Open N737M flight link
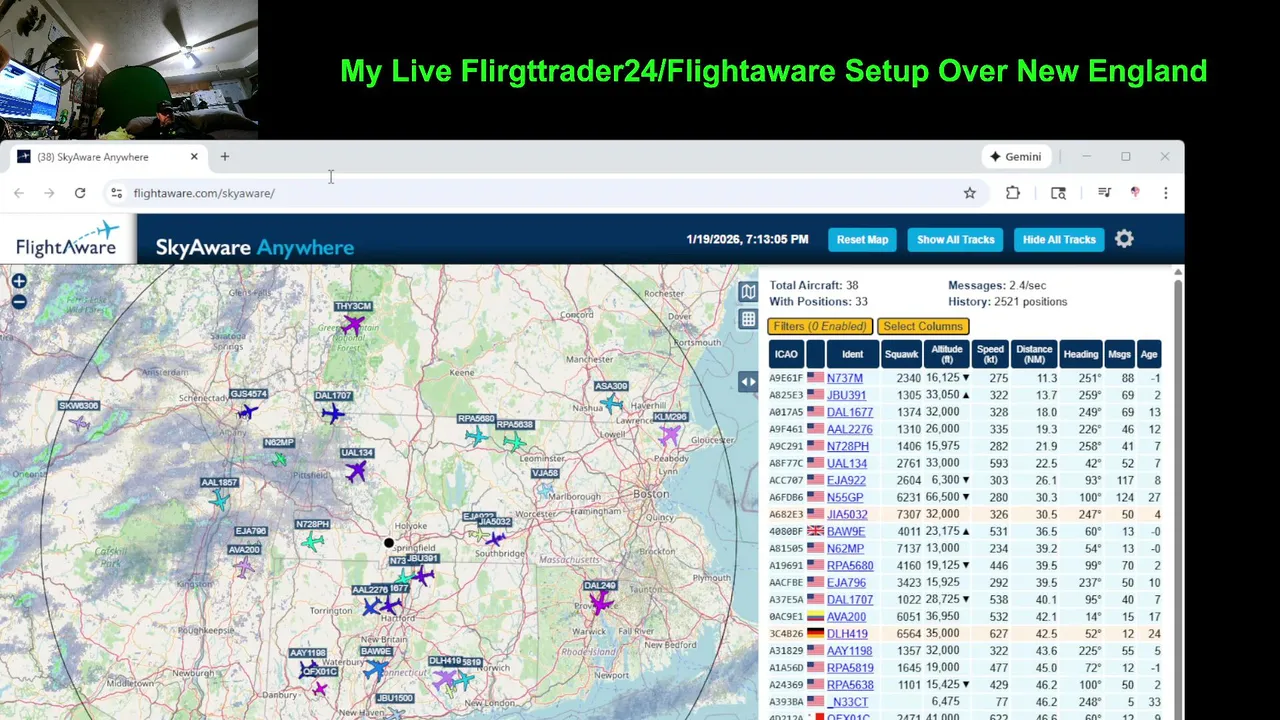 point(844,378)
